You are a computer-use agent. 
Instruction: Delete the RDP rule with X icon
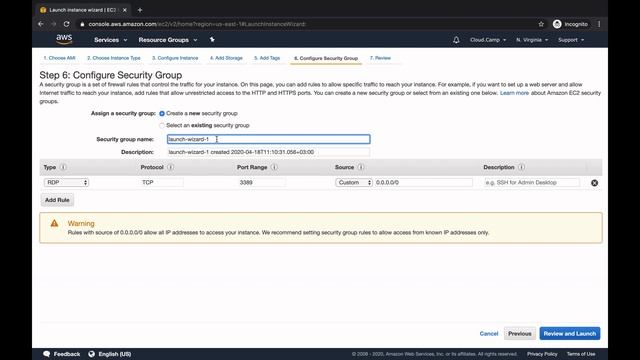pyautogui.click(x=595, y=183)
